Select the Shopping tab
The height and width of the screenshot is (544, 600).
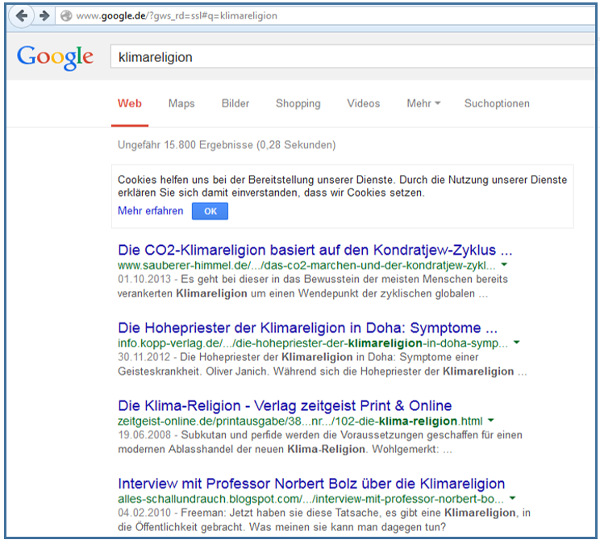point(297,104)
